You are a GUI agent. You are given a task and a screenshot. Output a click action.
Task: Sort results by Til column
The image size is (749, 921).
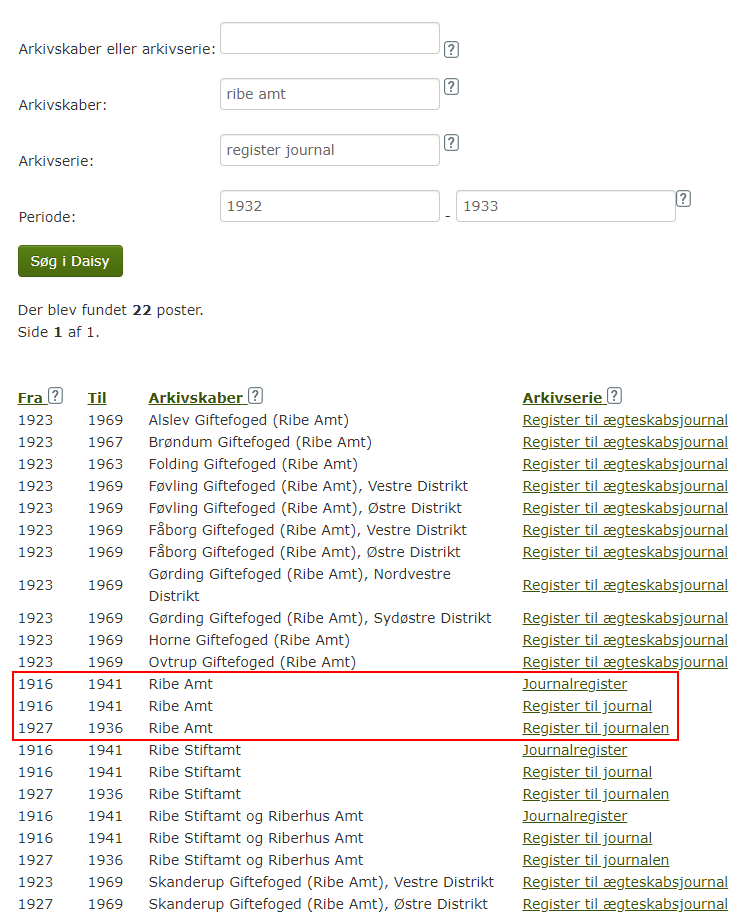[x=97, y=398]
